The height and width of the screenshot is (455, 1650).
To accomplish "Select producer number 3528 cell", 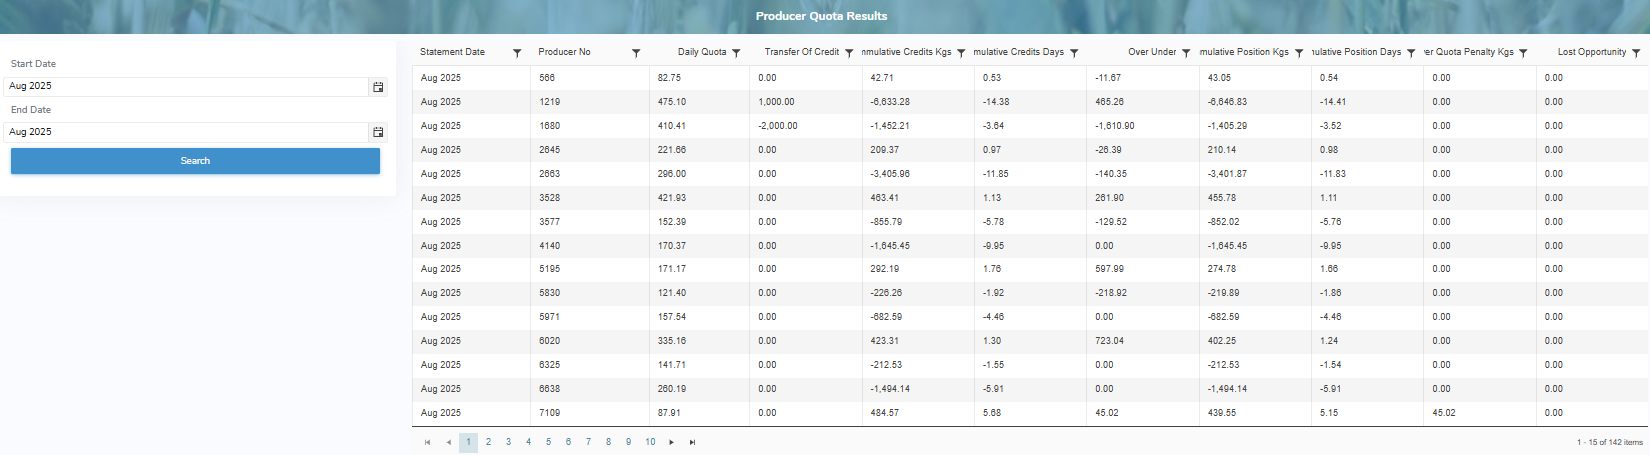I will (x=590, y=198).
